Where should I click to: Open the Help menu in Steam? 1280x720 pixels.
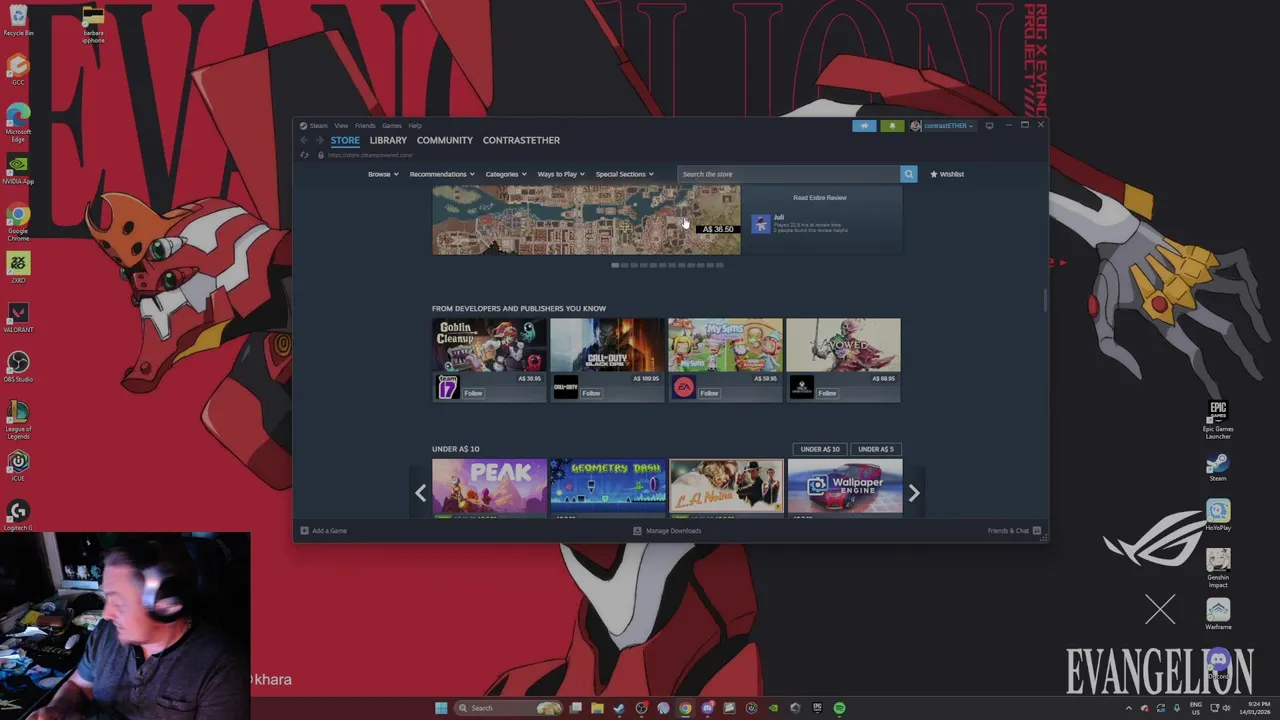pyautogui.click(x=415, y=126)
